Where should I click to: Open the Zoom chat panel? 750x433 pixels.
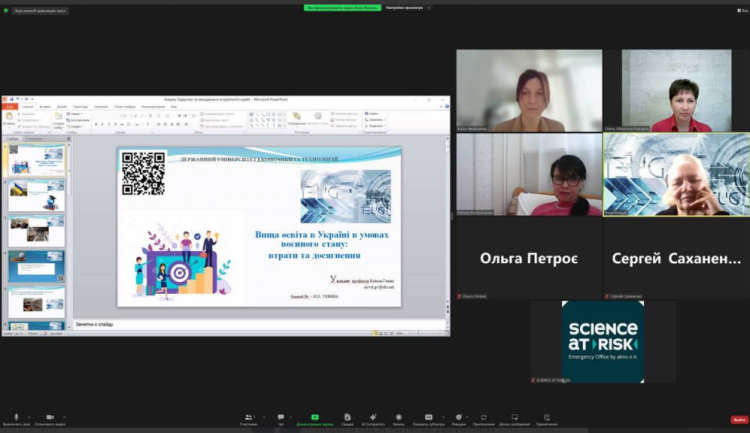click(x=281, y=417)
